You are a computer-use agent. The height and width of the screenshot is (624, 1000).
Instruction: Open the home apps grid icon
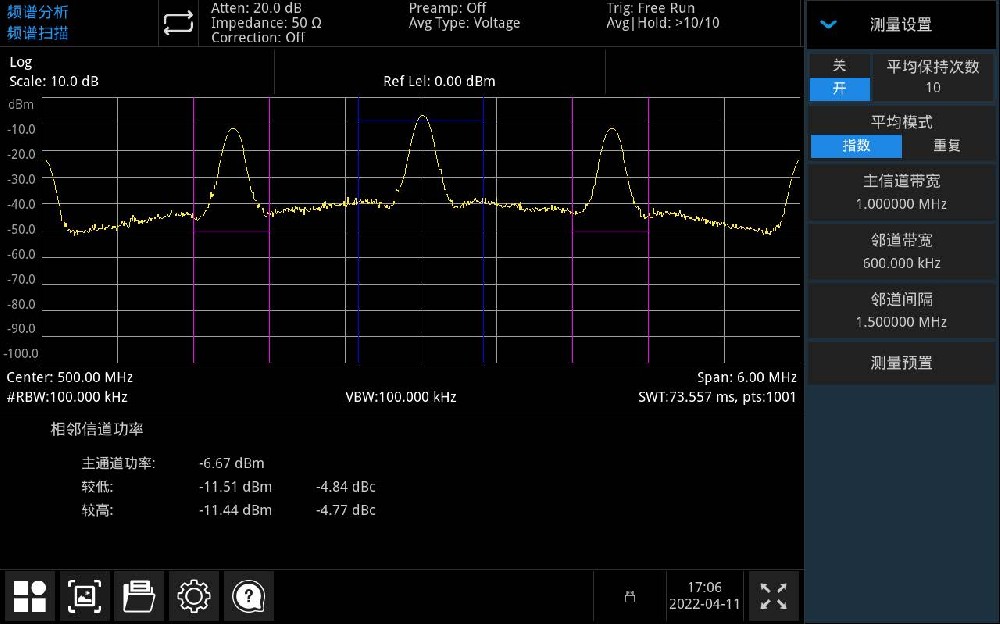30,597
